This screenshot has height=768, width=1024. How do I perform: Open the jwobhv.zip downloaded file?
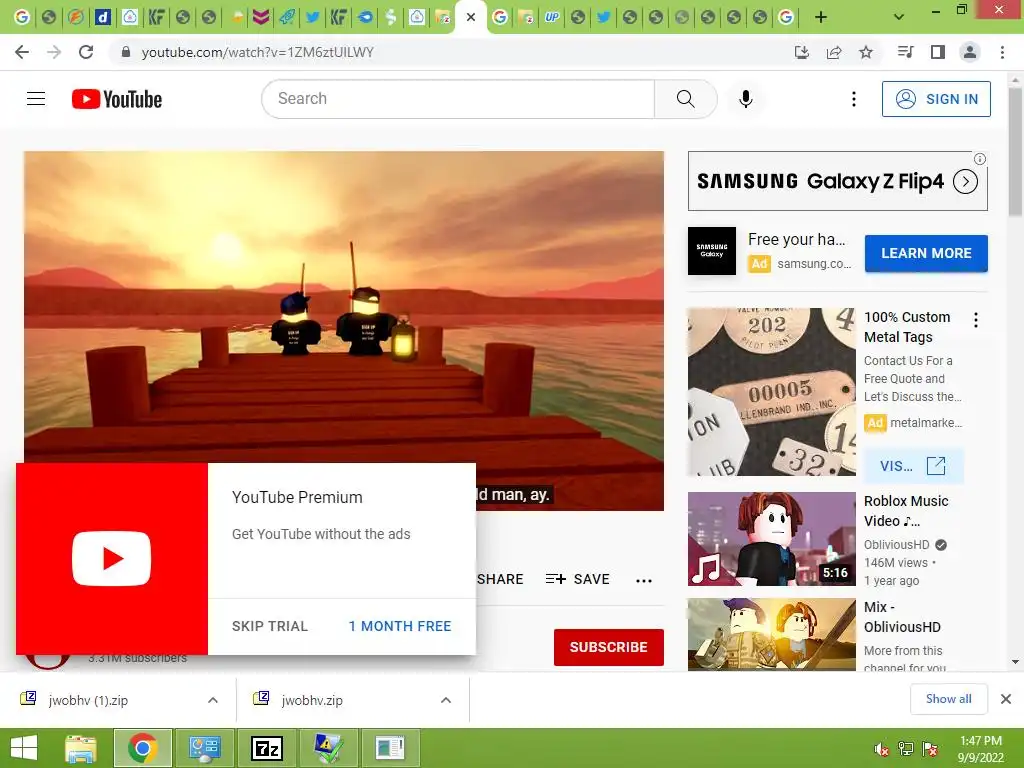click(x=312, y=700)
